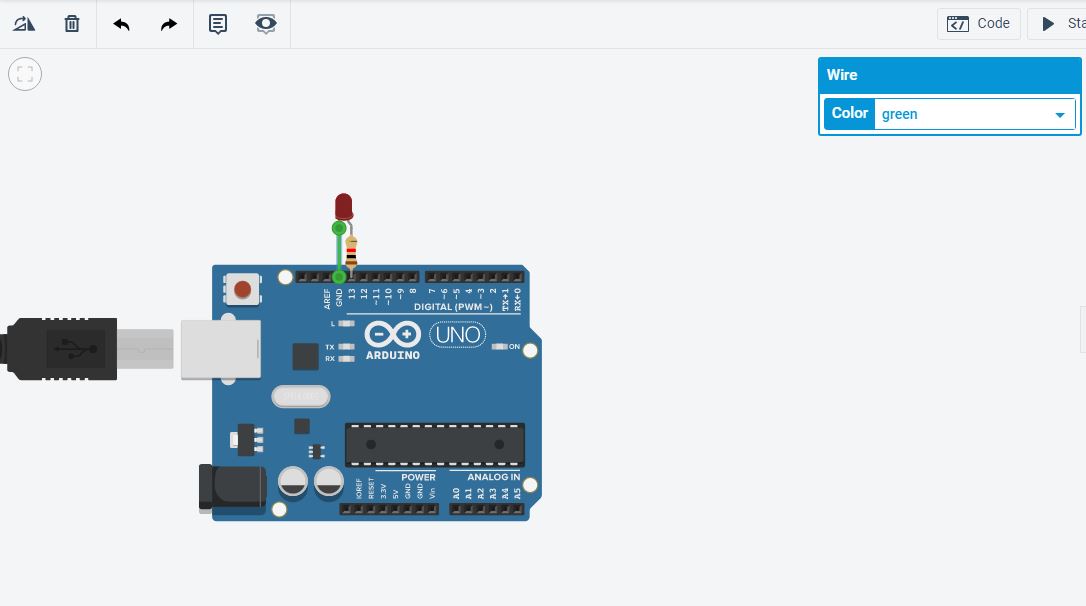
Task: Redo the last action
Action: click(x=168, y=24)
